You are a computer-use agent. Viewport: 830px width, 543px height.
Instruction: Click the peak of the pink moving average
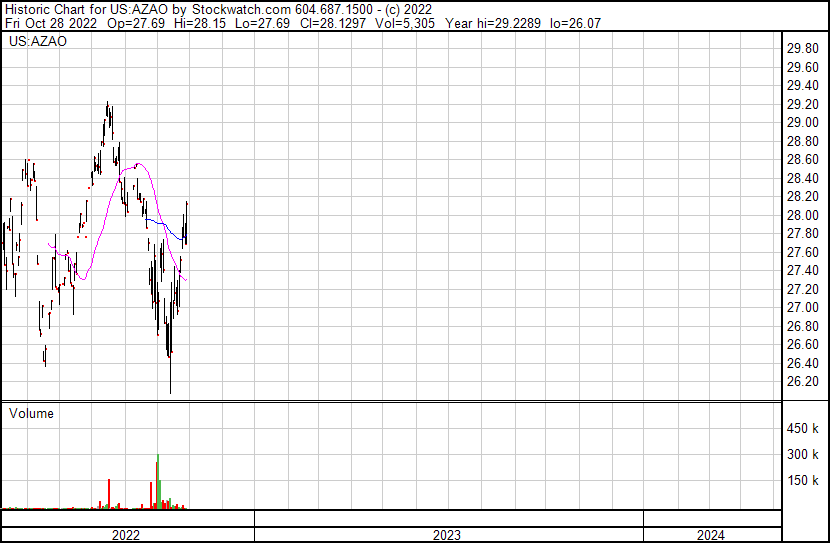coord(137,165)
